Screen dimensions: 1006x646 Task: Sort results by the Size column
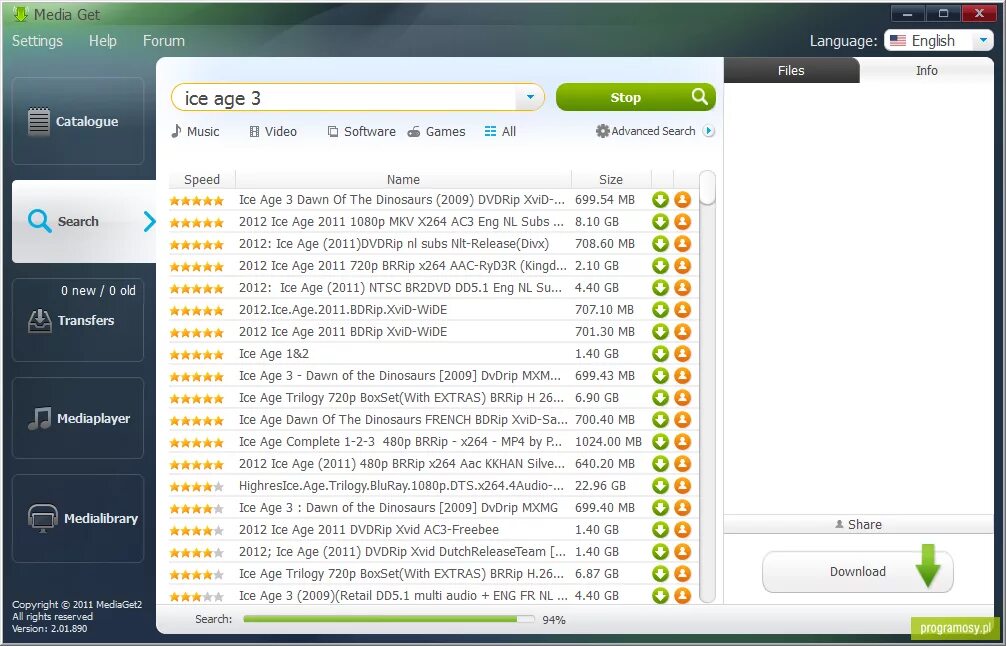pos(611,180)
